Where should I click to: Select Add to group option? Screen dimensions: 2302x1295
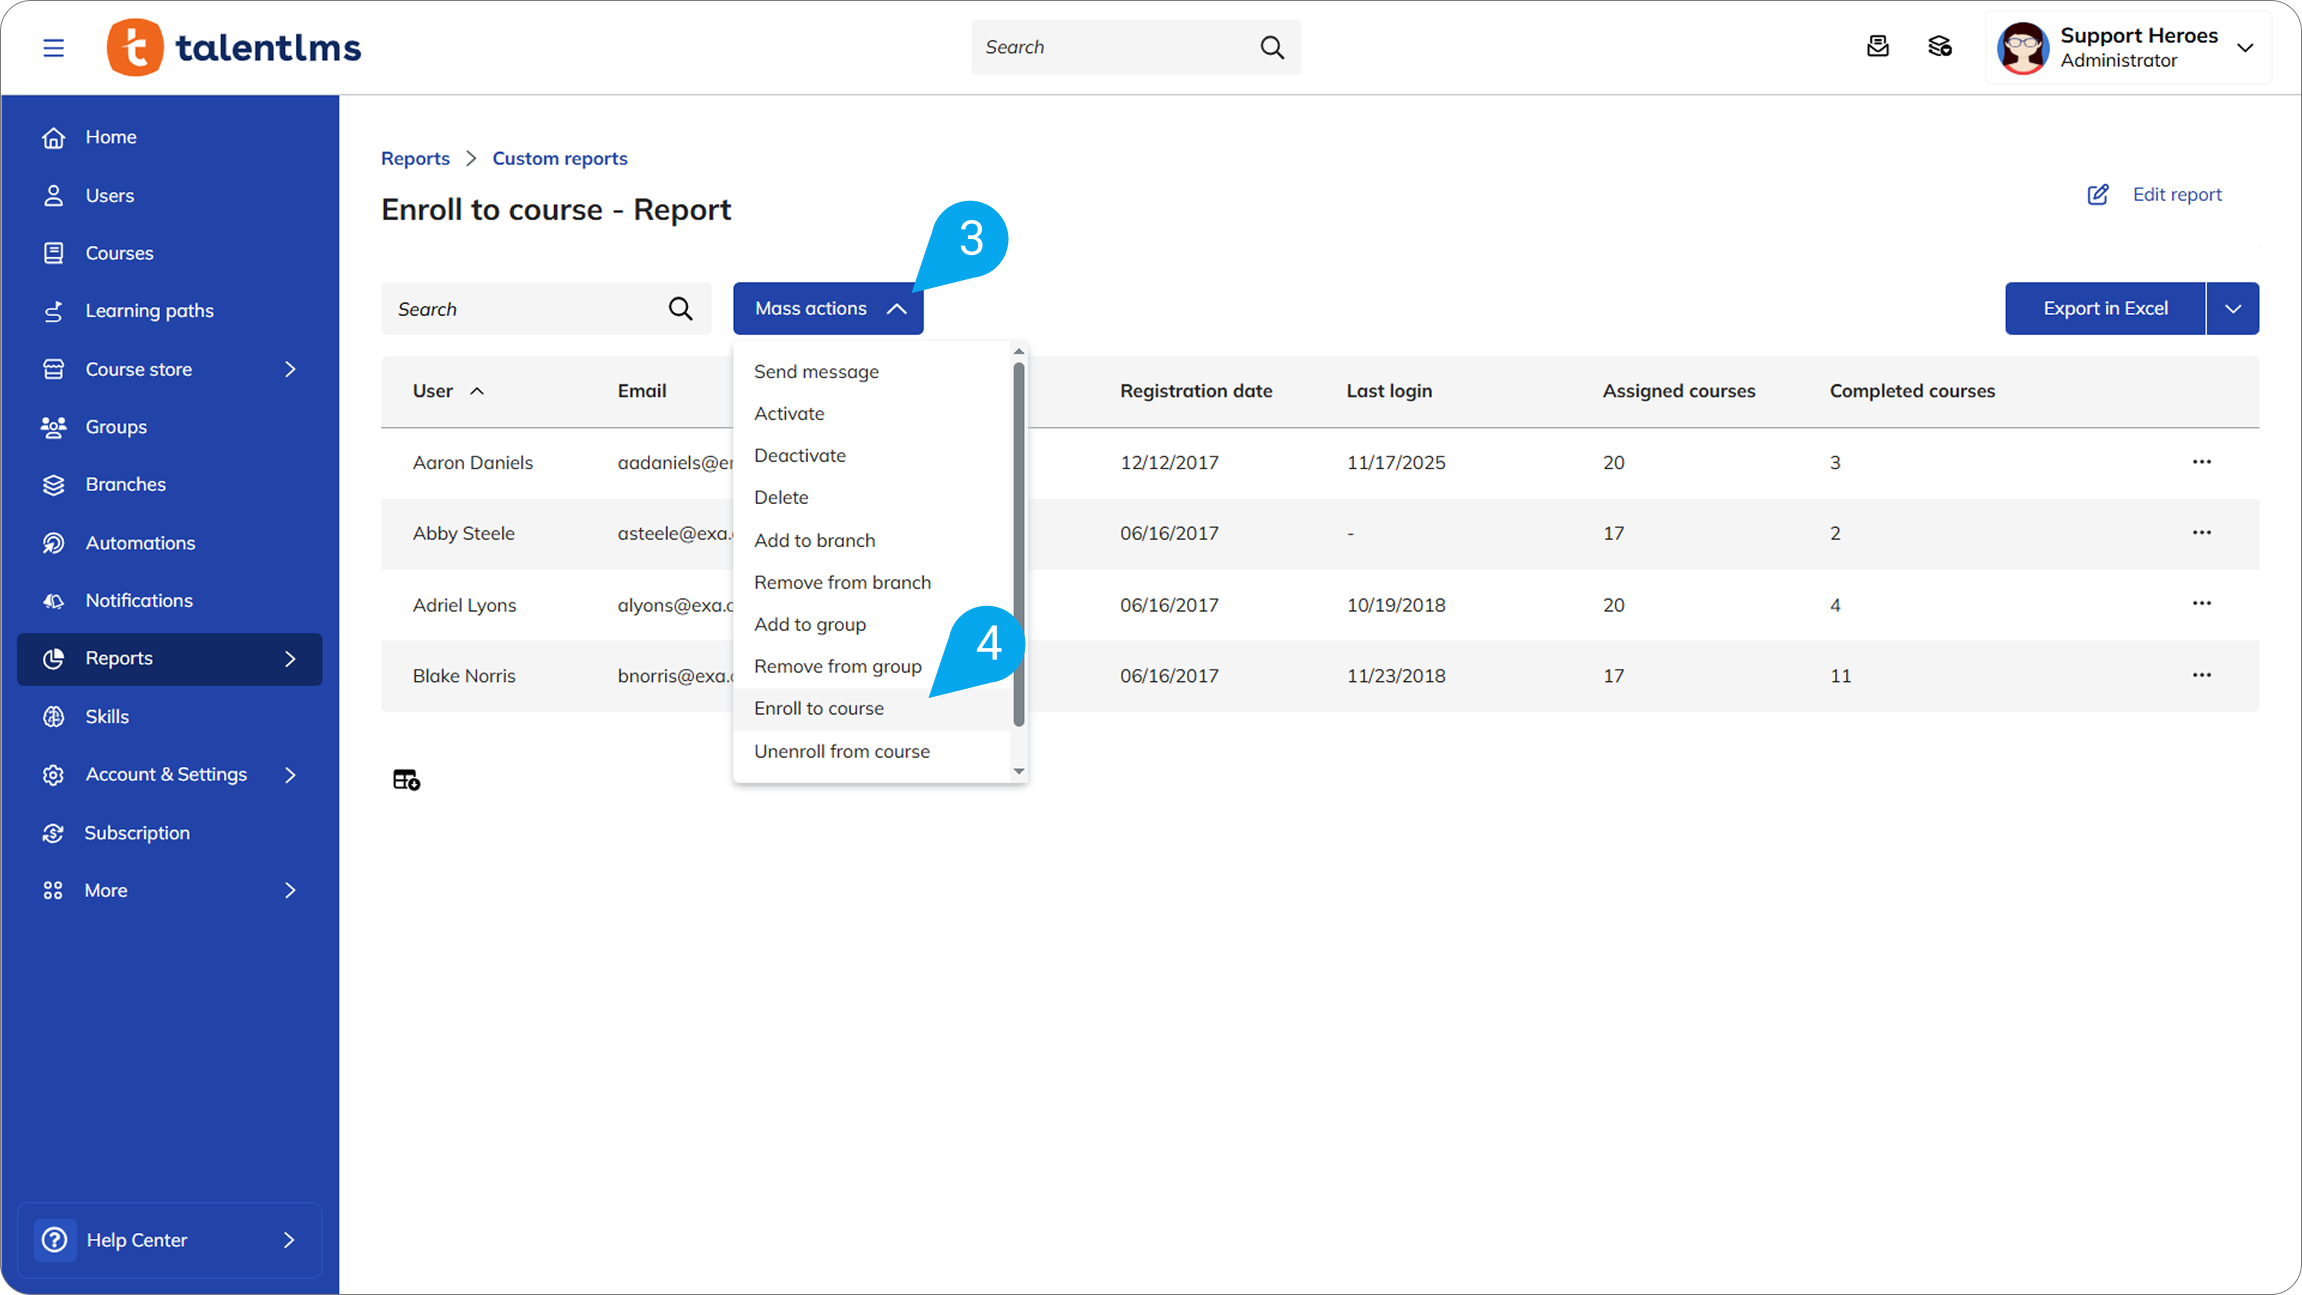pyautogui.click(x=809, y=624)
